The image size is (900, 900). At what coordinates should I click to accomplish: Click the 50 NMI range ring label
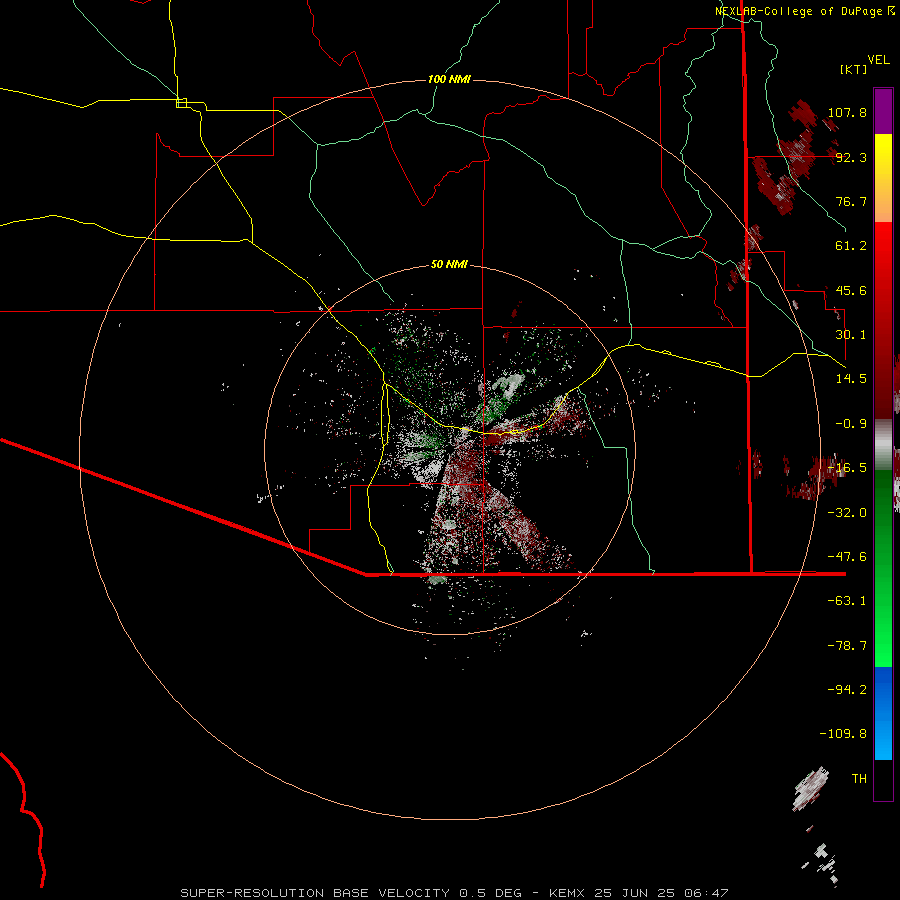[449, 264]
